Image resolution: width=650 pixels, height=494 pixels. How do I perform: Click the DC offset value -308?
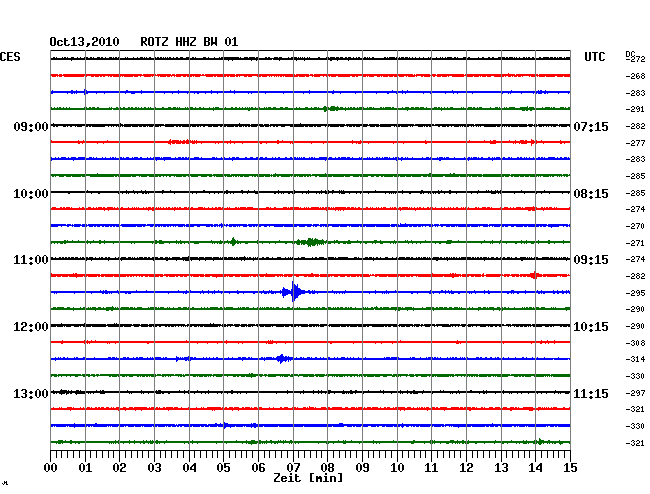[x=635, y=343]
